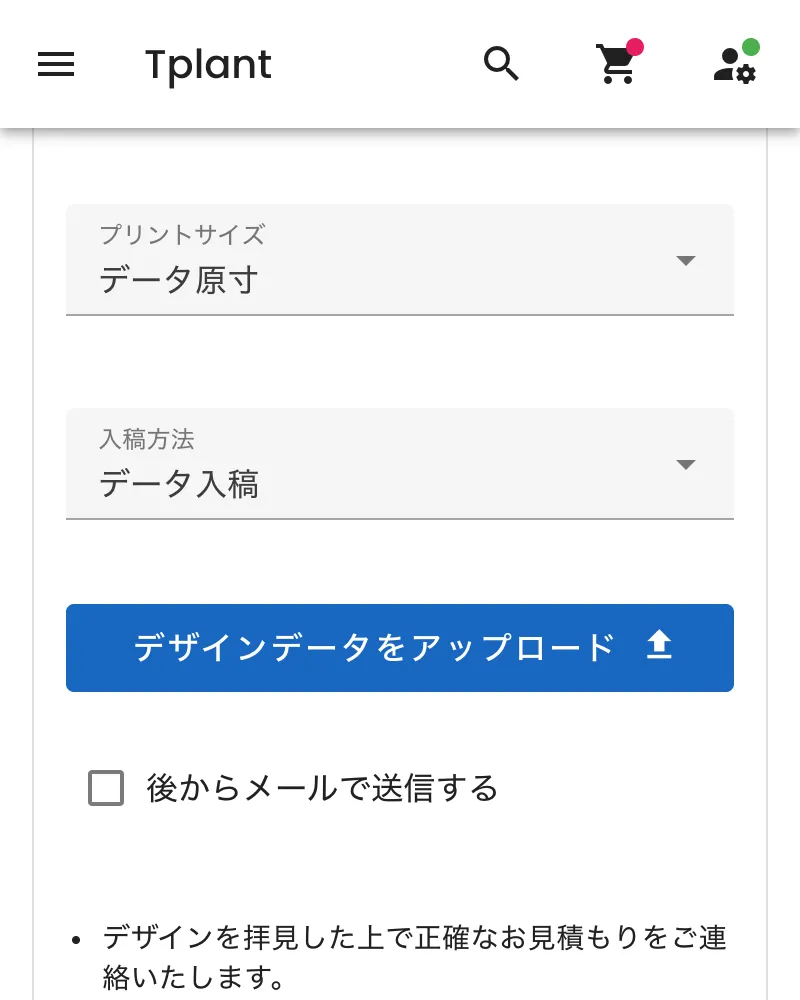This screenshot has width=800, height=1000.
Task: Click the green badge on account icon
Action: 751,47
